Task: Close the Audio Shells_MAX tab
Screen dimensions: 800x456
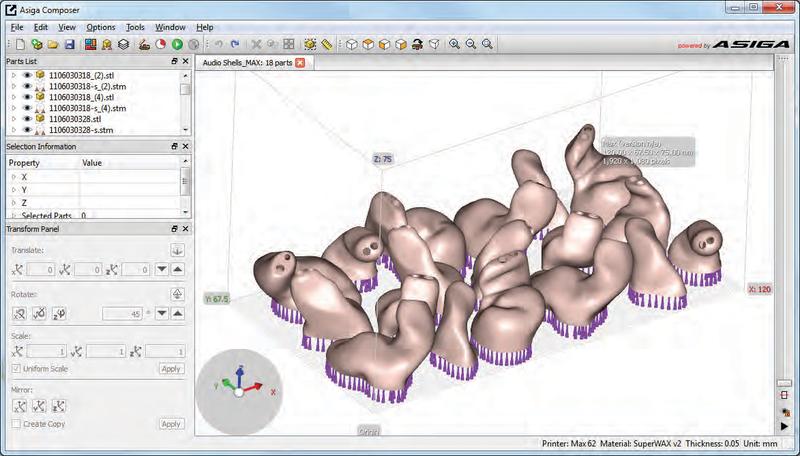Action: (300, 62)
